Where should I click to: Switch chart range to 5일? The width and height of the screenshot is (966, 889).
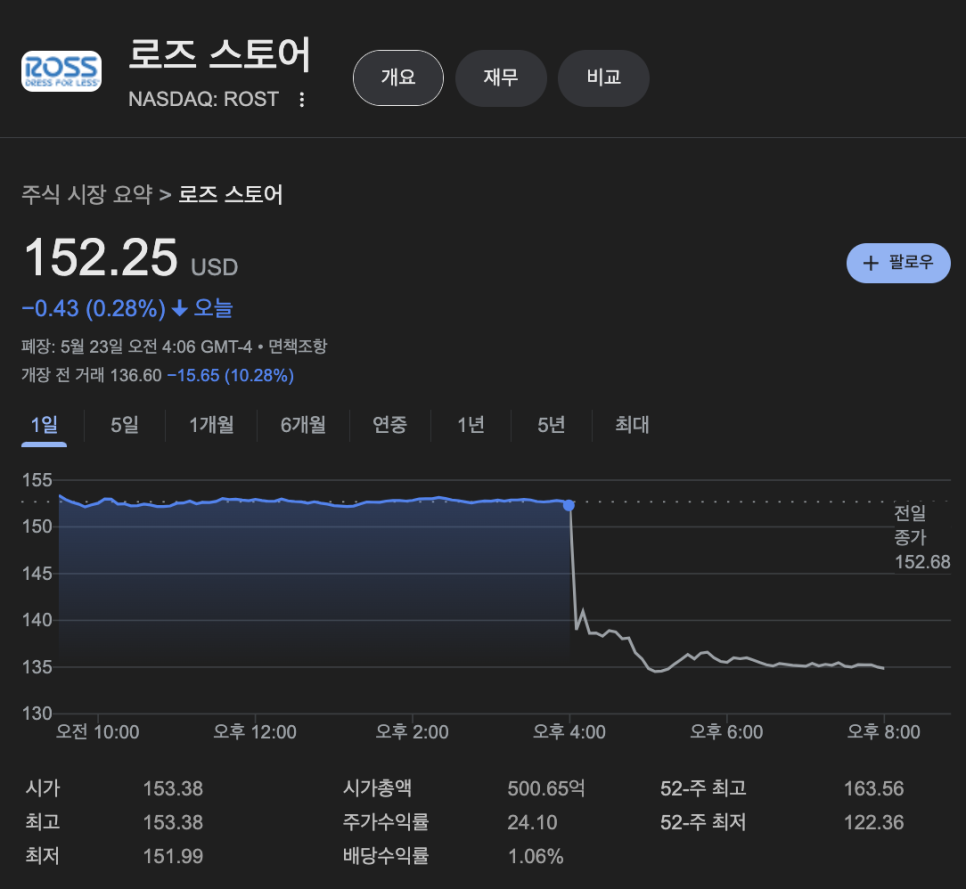tap(124, 425)
